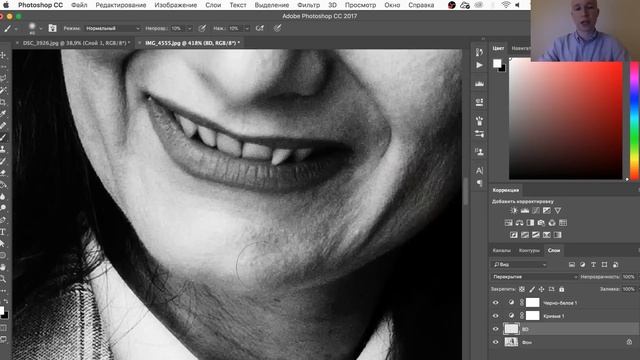Select the Path Selection arrow tool
This screenshot has height=360, width=640.
(3, 244)
